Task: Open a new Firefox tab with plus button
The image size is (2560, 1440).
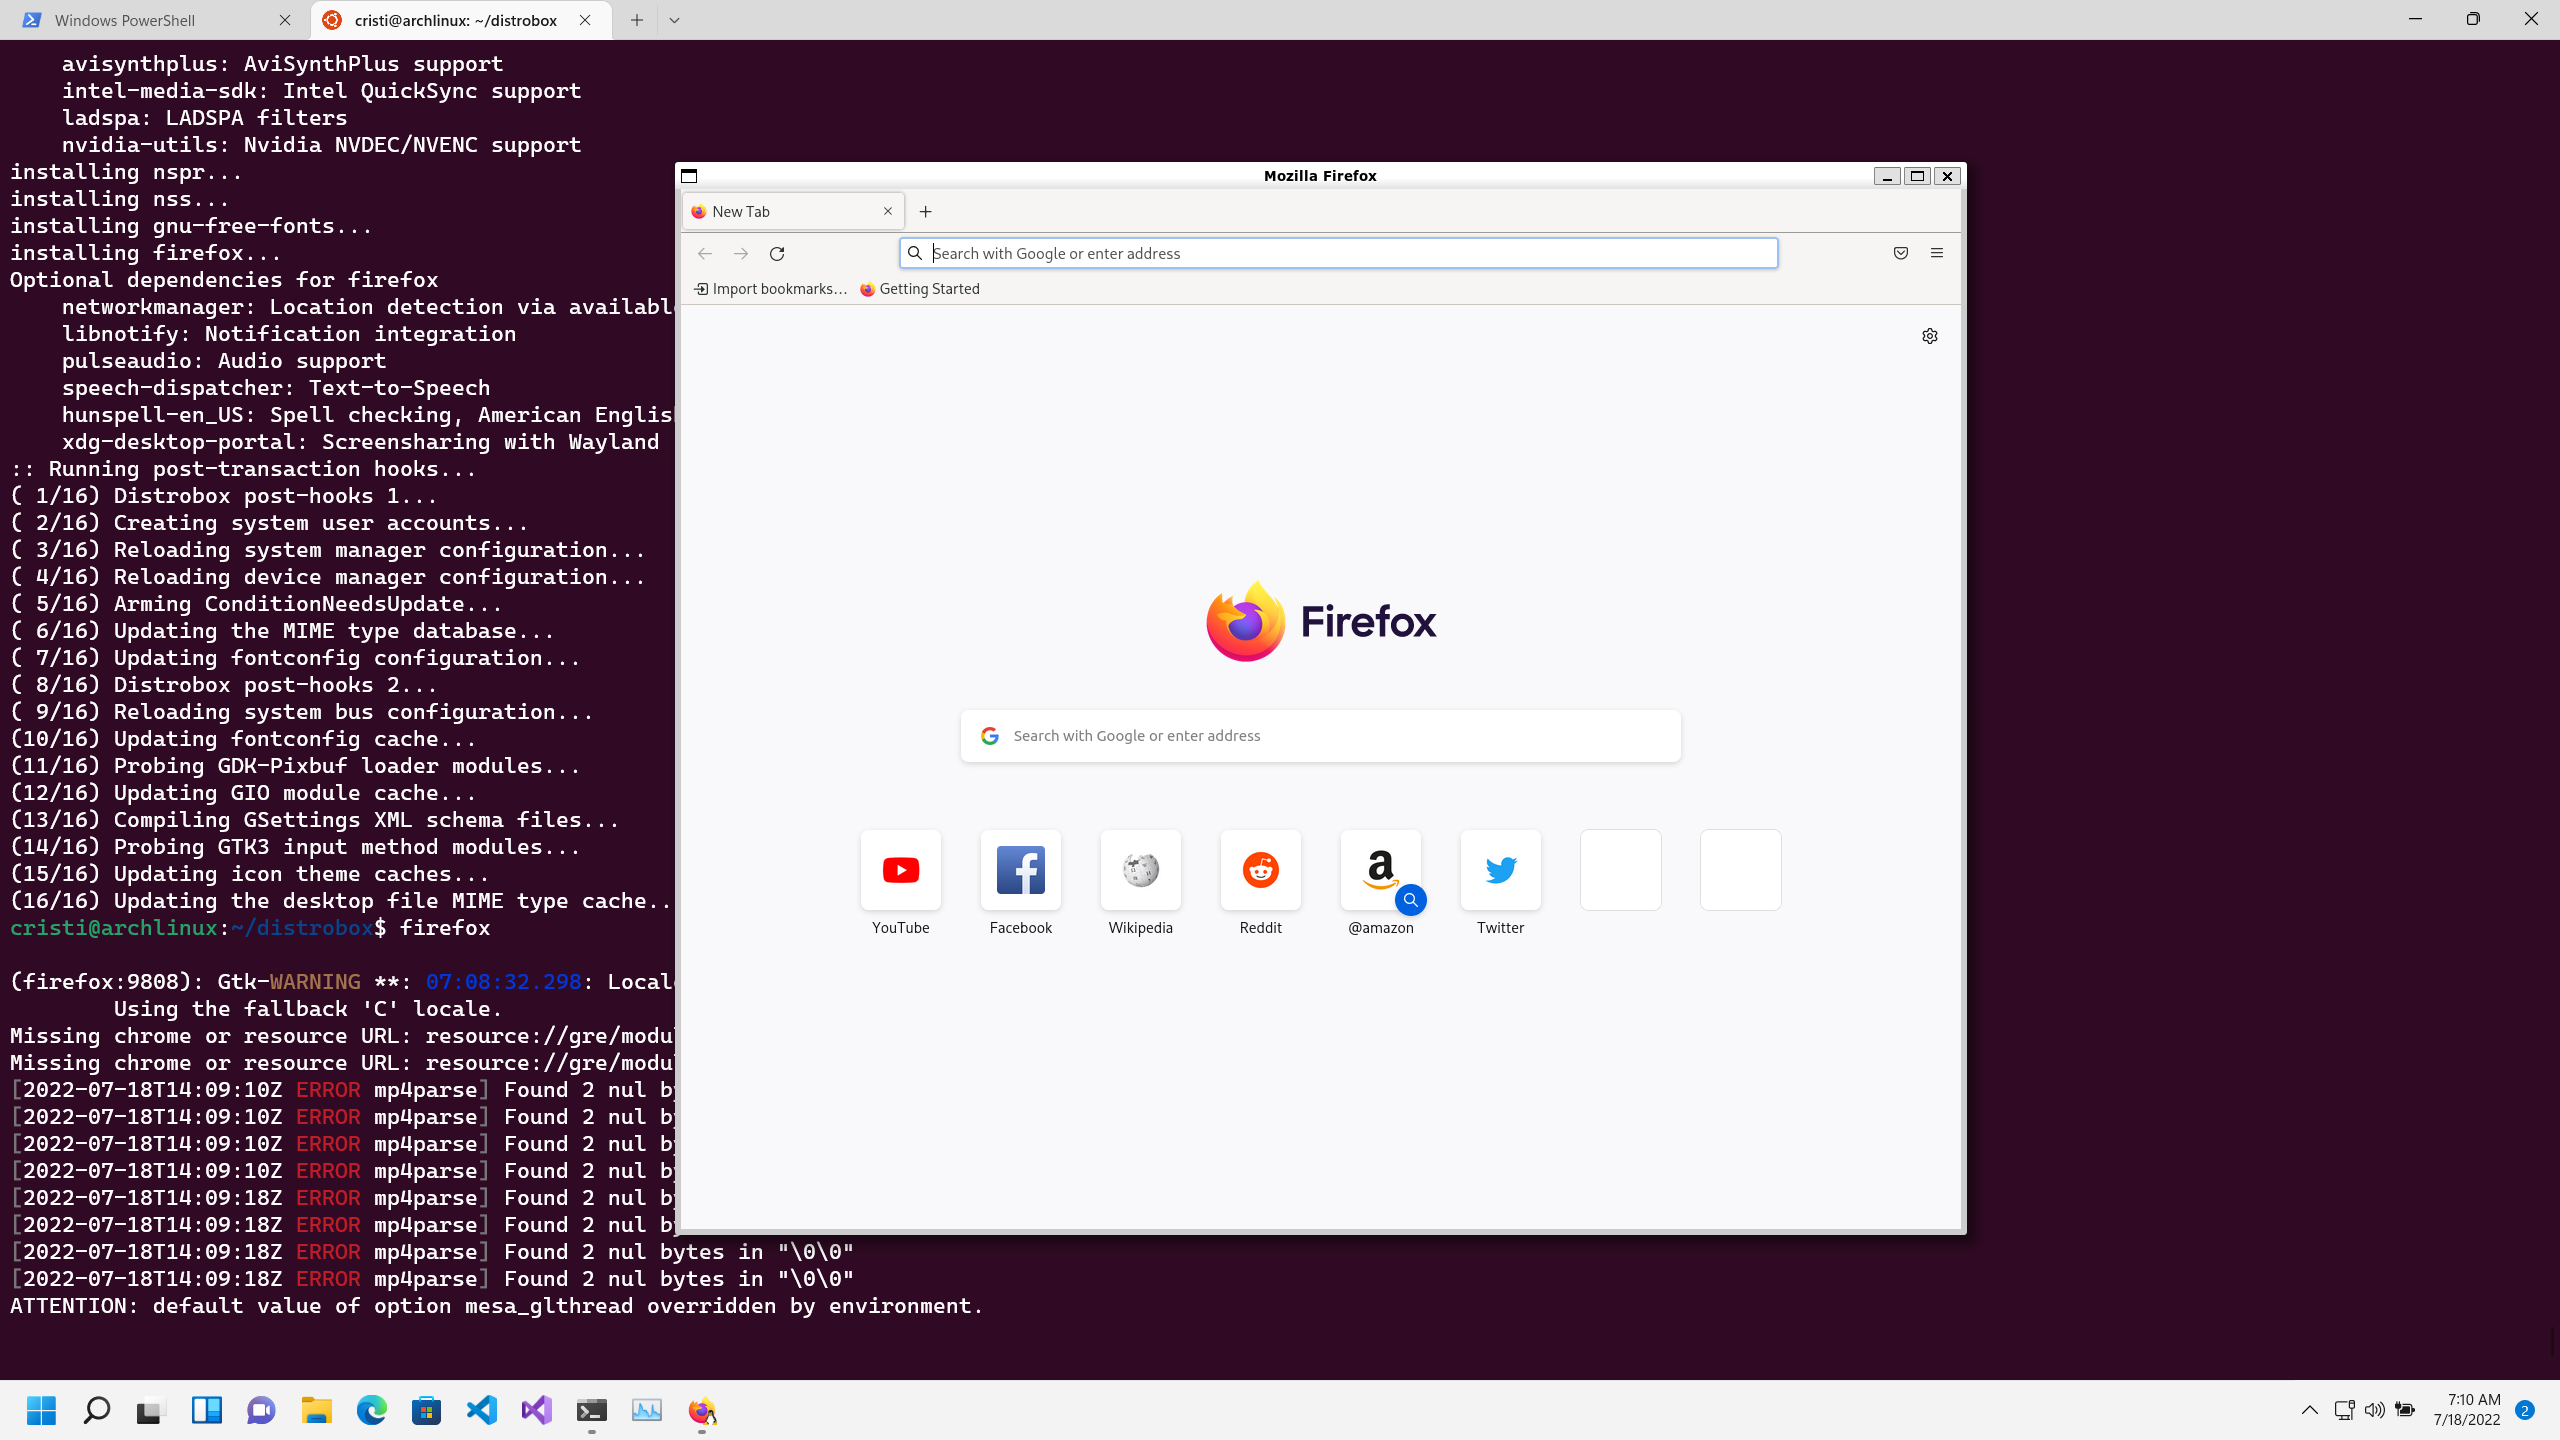Action: pos(925,211)
